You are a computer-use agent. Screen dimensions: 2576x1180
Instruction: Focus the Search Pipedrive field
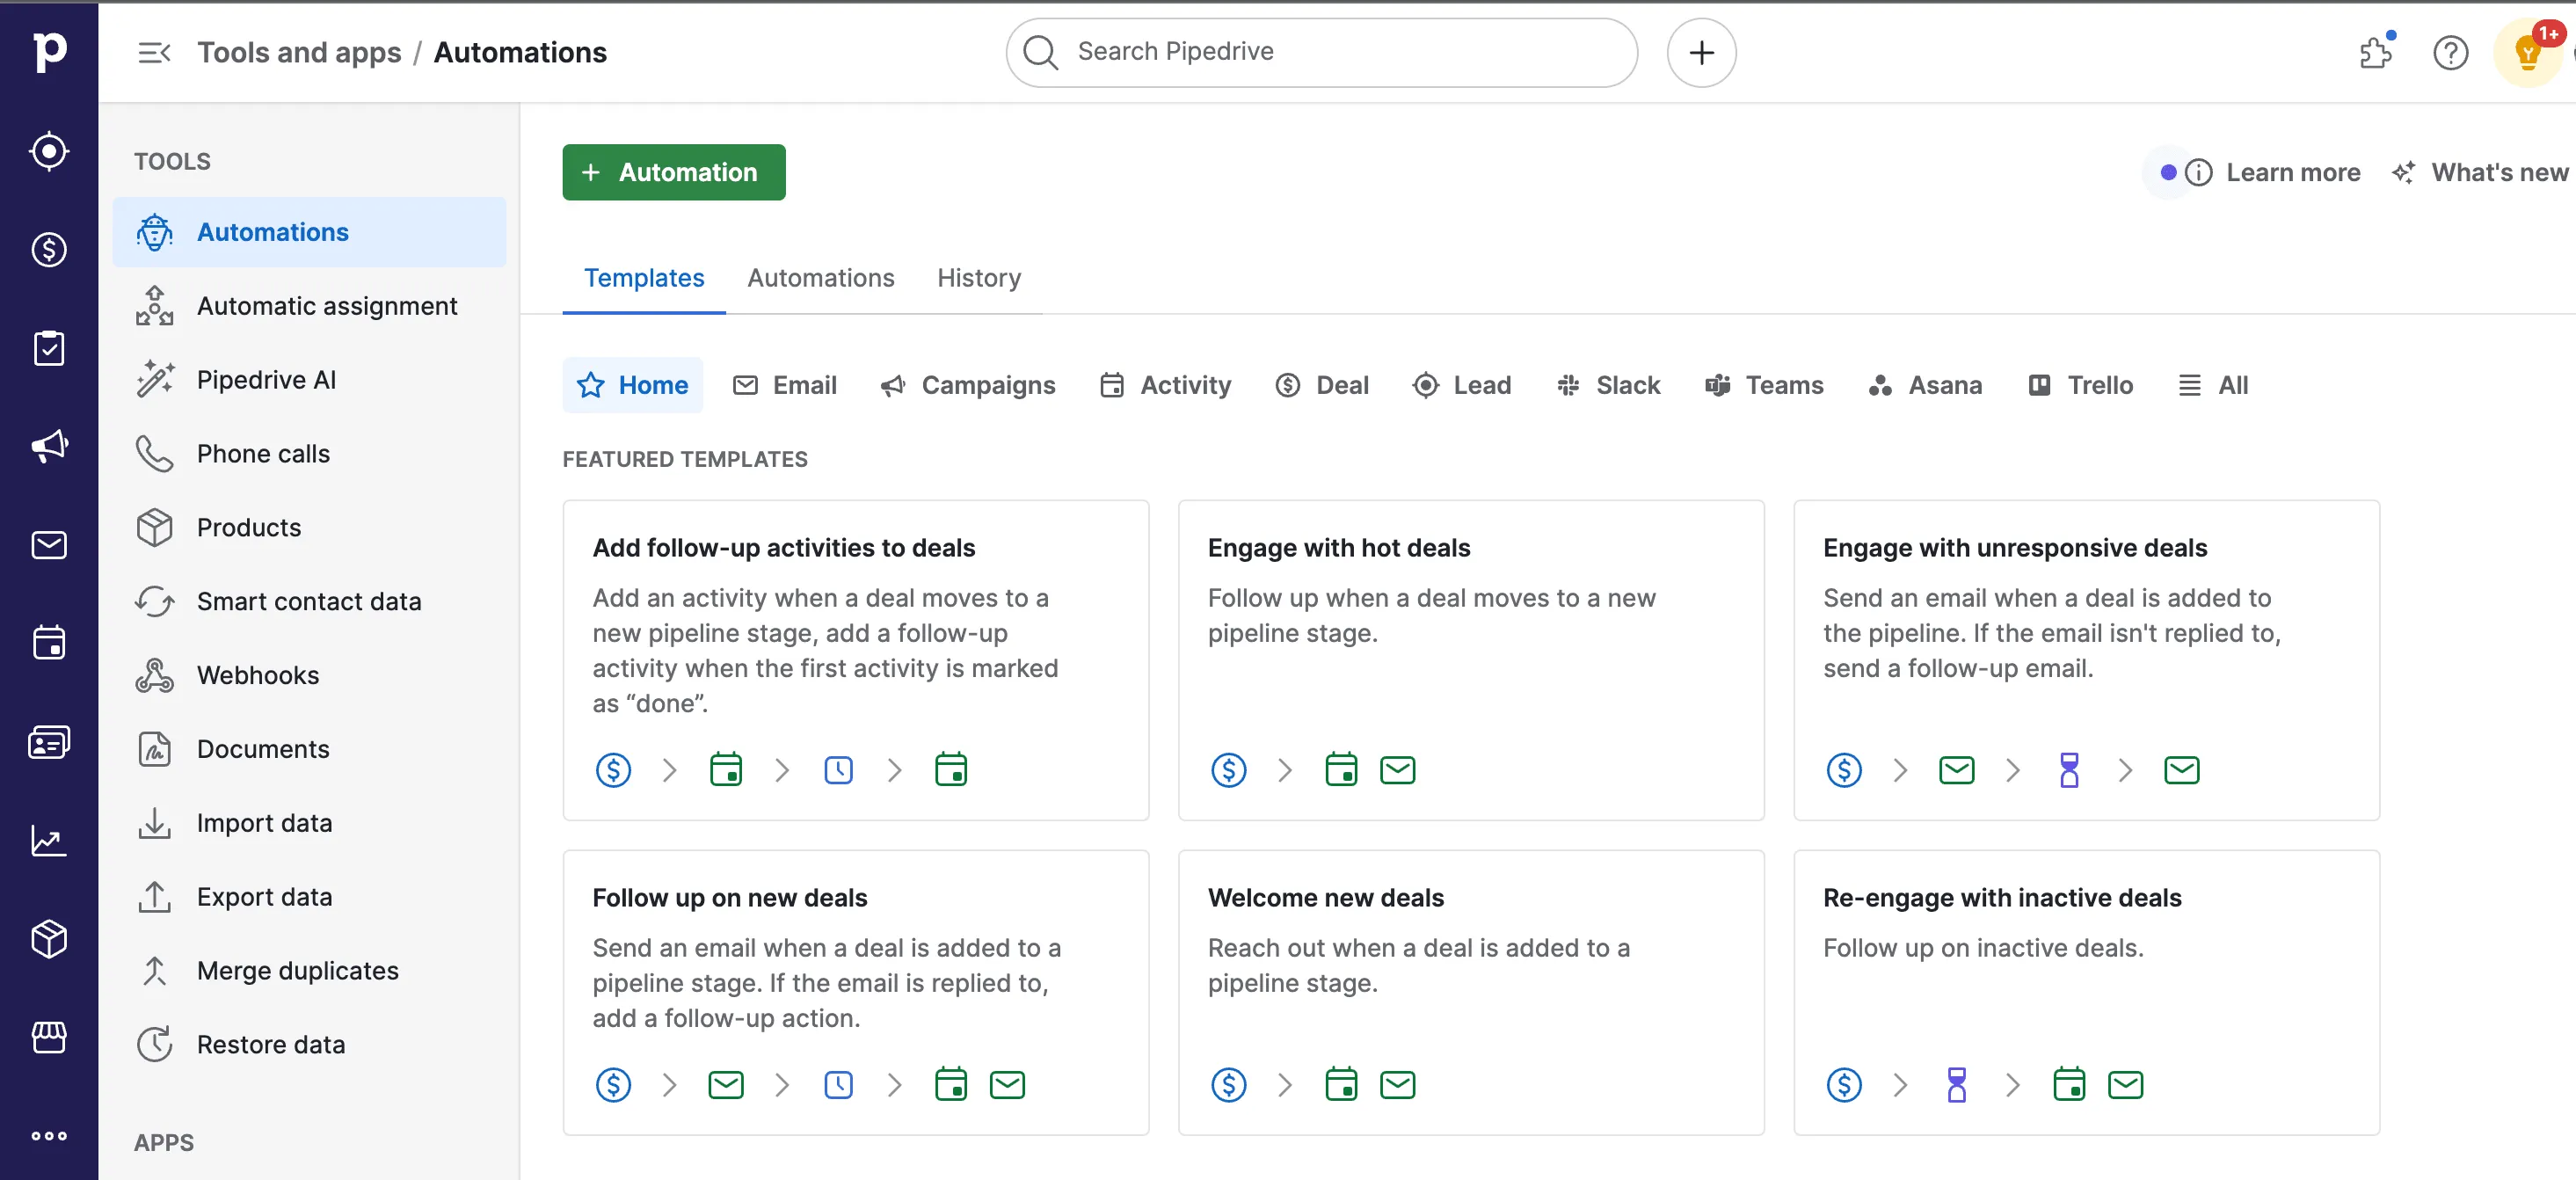(x=1322, y=52)
